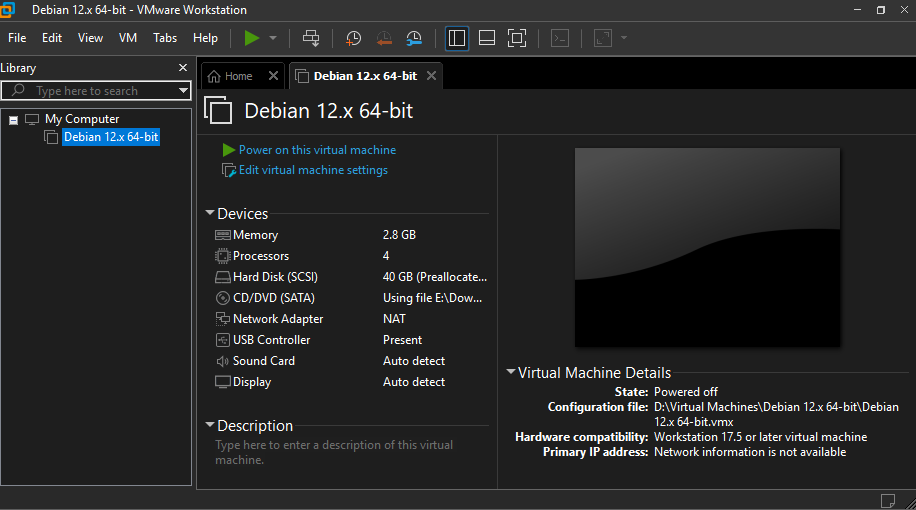Image resolution: width=916 pixels, height=510 pixels.
Task: Click the VMware Workstation title bar icon
Action: coord(8,10)
